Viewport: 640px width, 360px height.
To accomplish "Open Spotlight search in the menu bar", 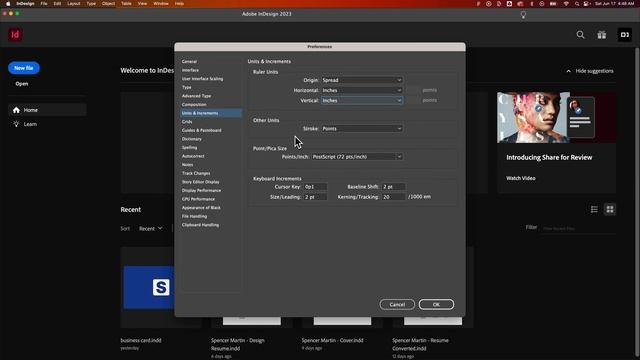I will pos(576,4).
